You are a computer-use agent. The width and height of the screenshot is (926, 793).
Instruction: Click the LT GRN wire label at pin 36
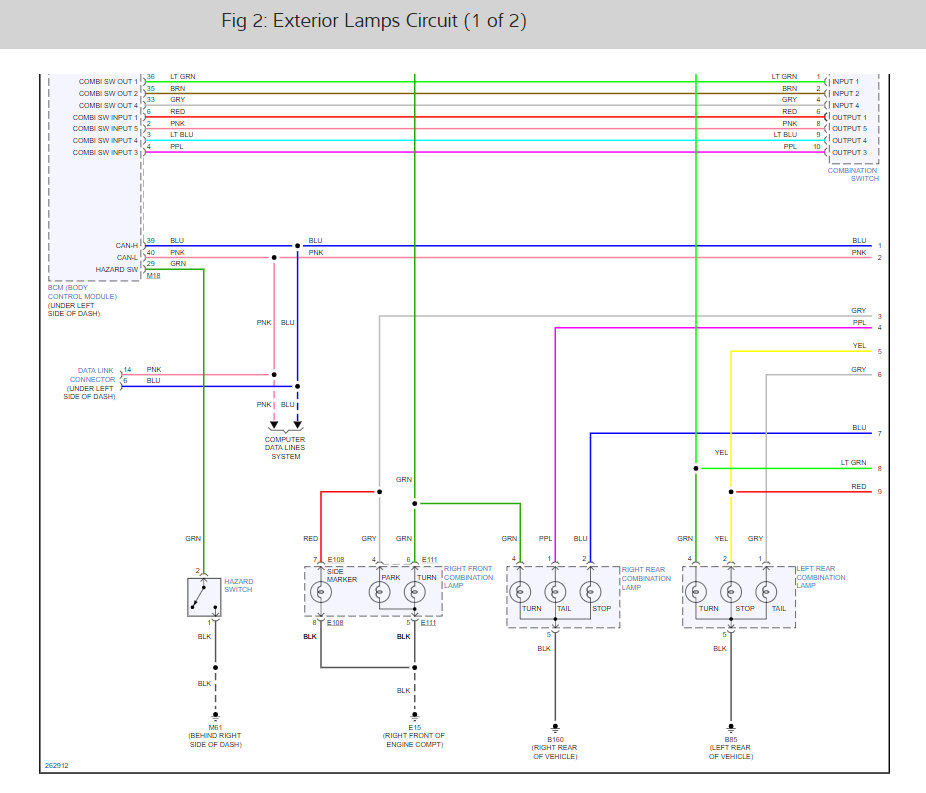point(182,77)
